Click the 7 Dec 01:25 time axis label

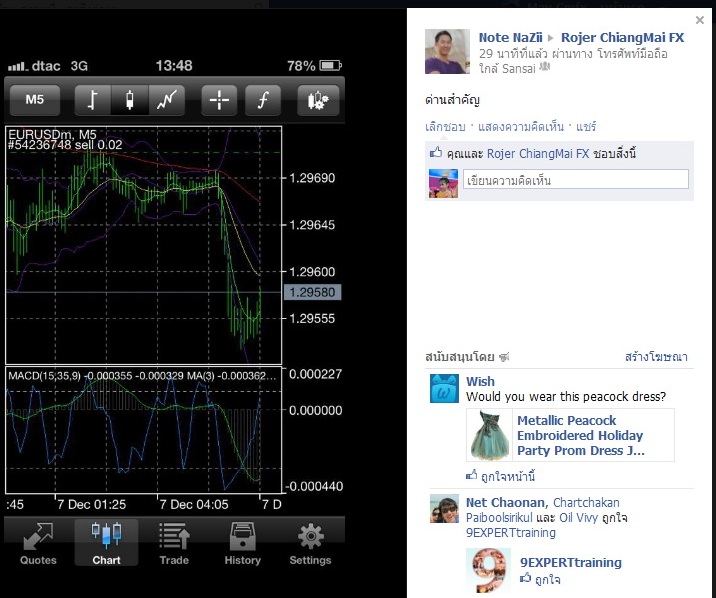coord(91,504)
